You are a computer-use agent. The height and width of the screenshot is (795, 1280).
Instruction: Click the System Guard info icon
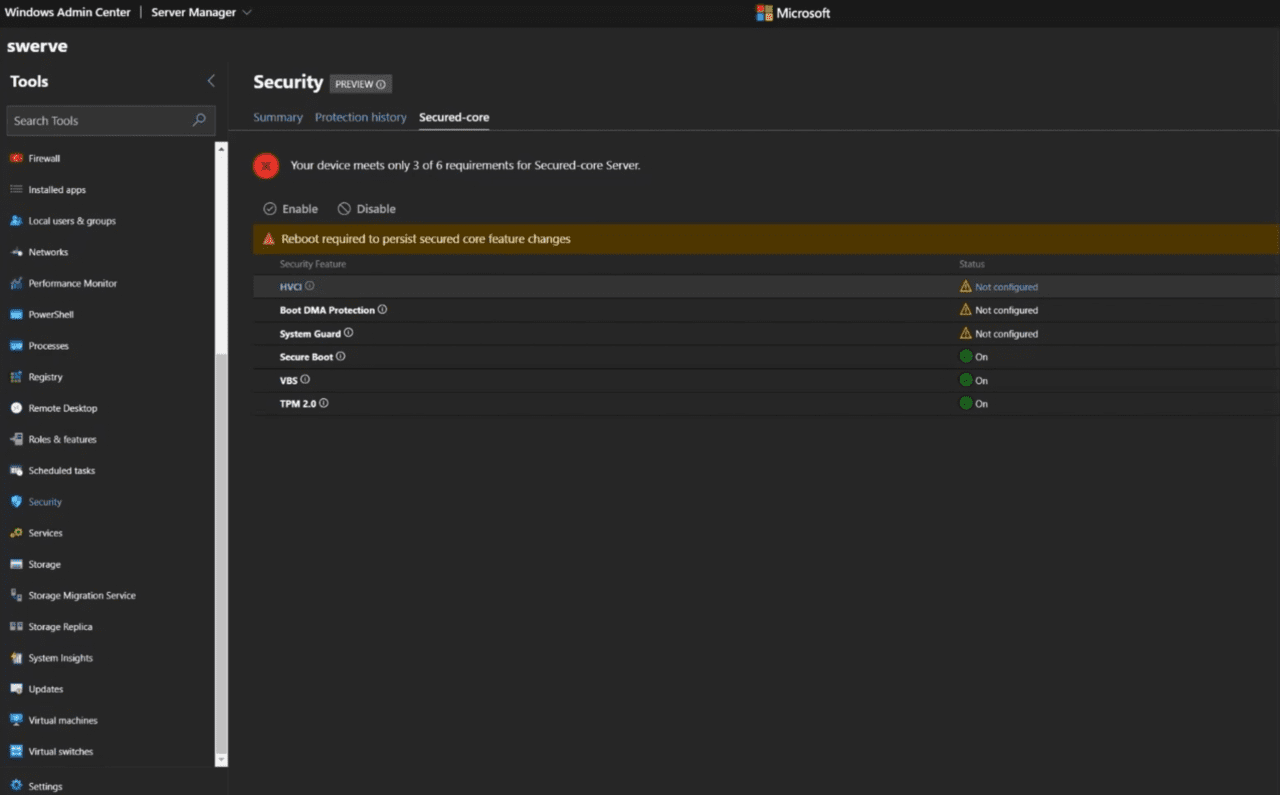[x=348, y=333]
